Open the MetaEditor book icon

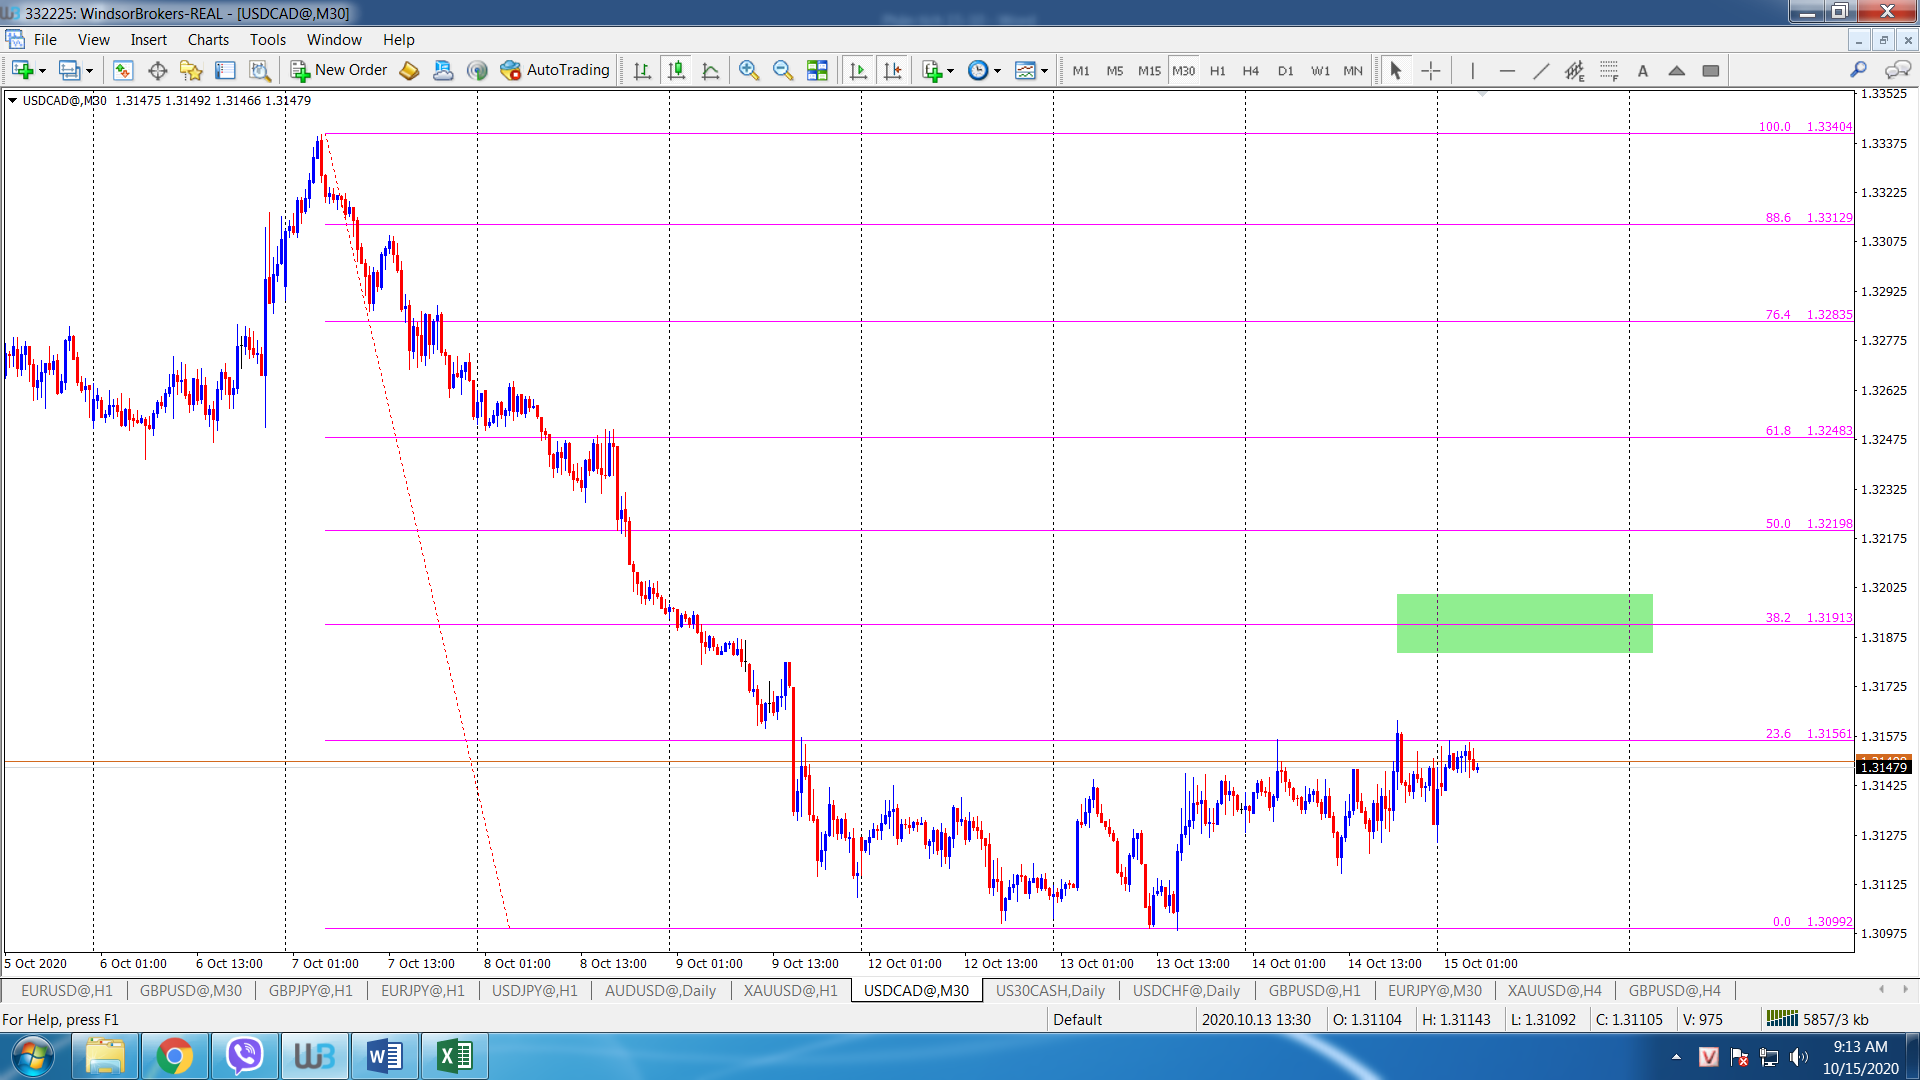(x=409, y=70)
